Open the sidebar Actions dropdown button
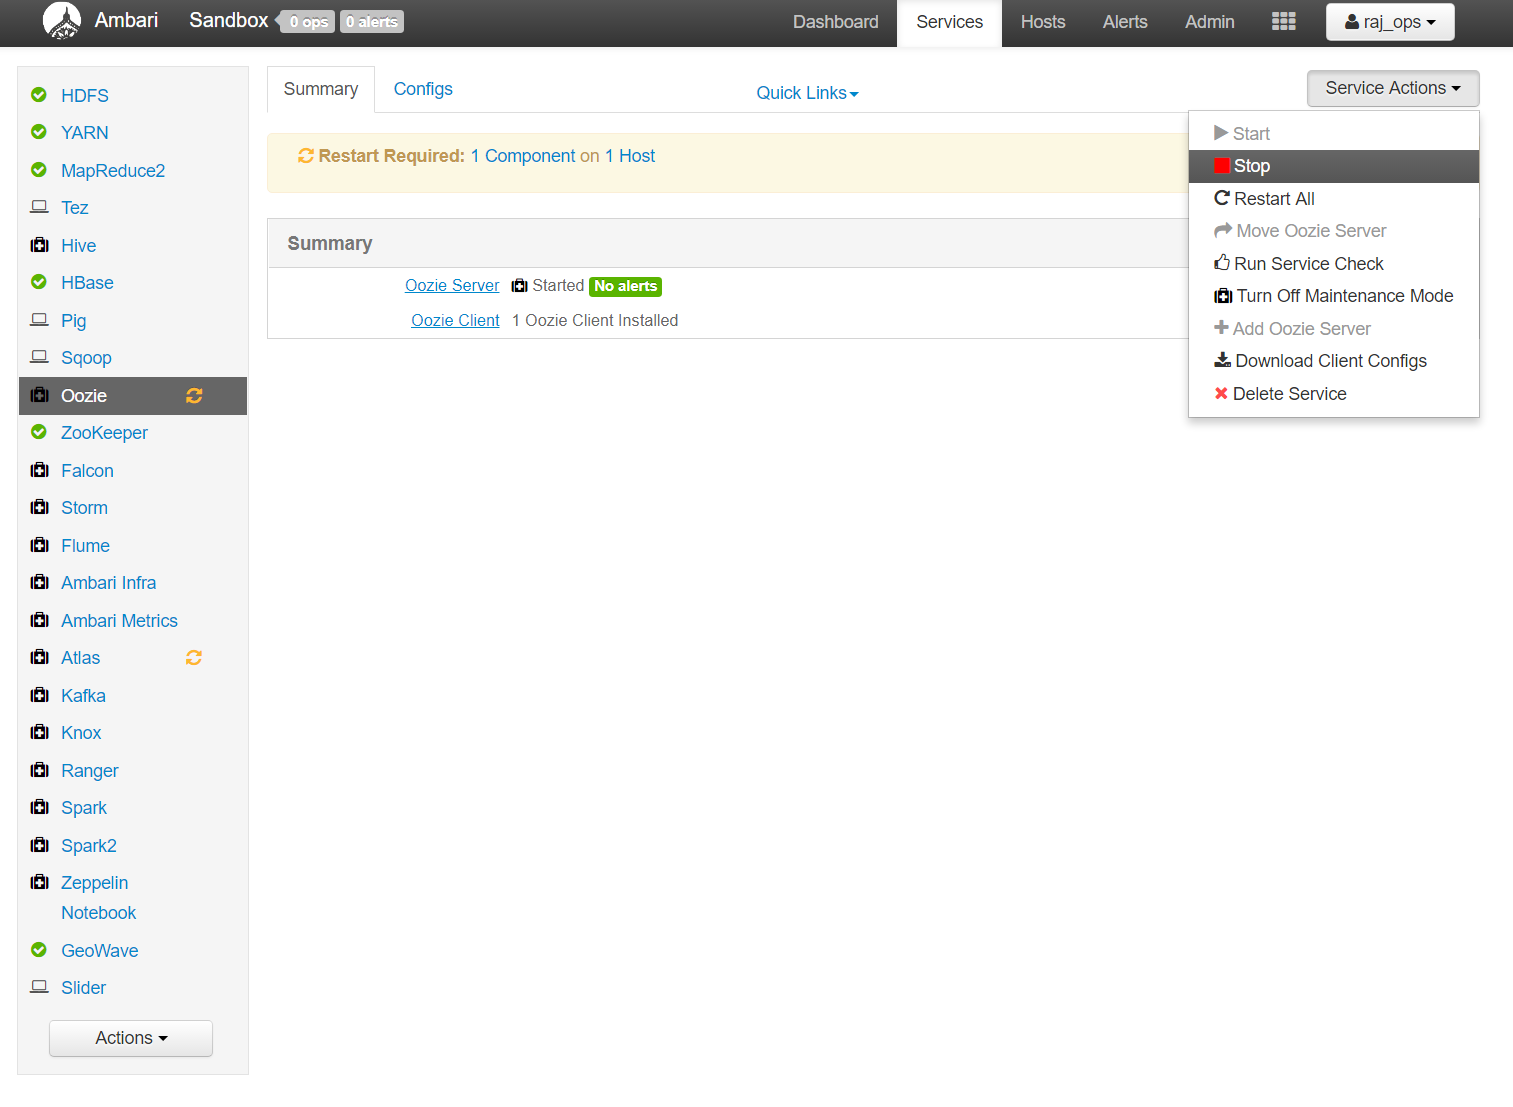Screen dimensions: 1513x1107 [x=131, y=1038]
